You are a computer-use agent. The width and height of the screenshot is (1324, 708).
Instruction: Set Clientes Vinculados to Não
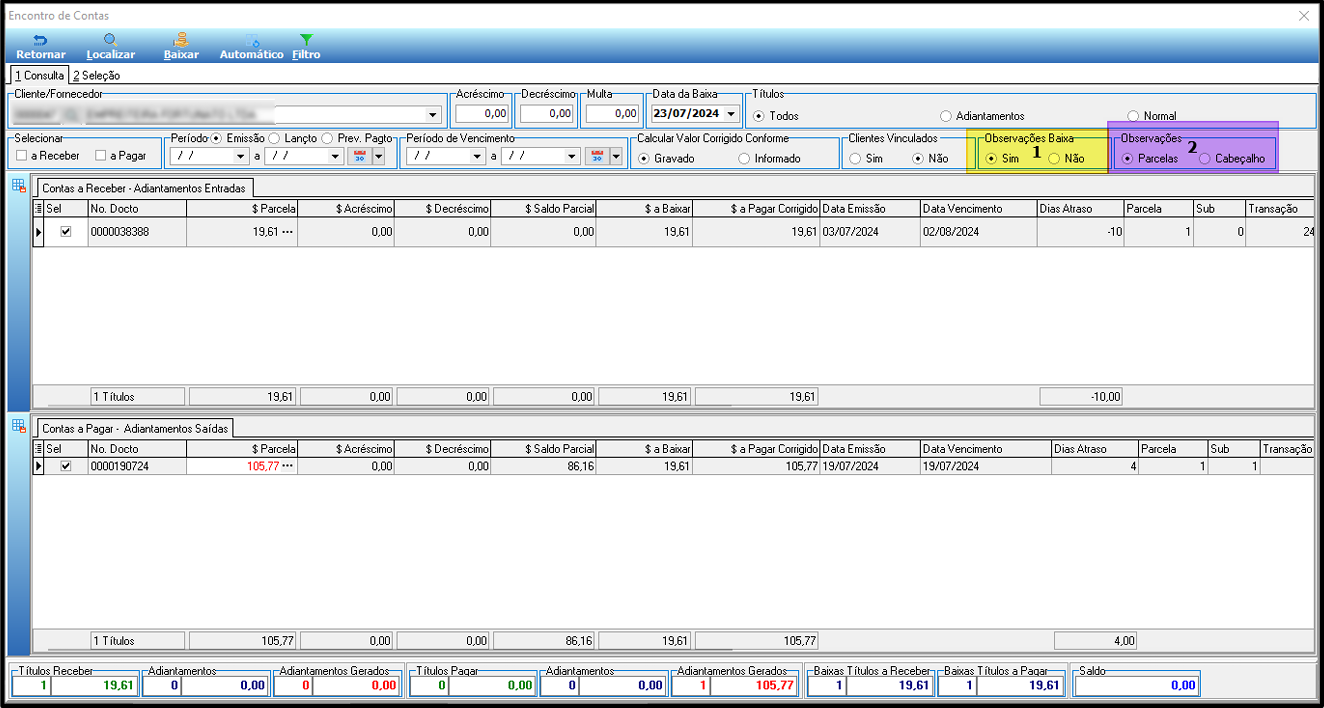tap(918, 158)
